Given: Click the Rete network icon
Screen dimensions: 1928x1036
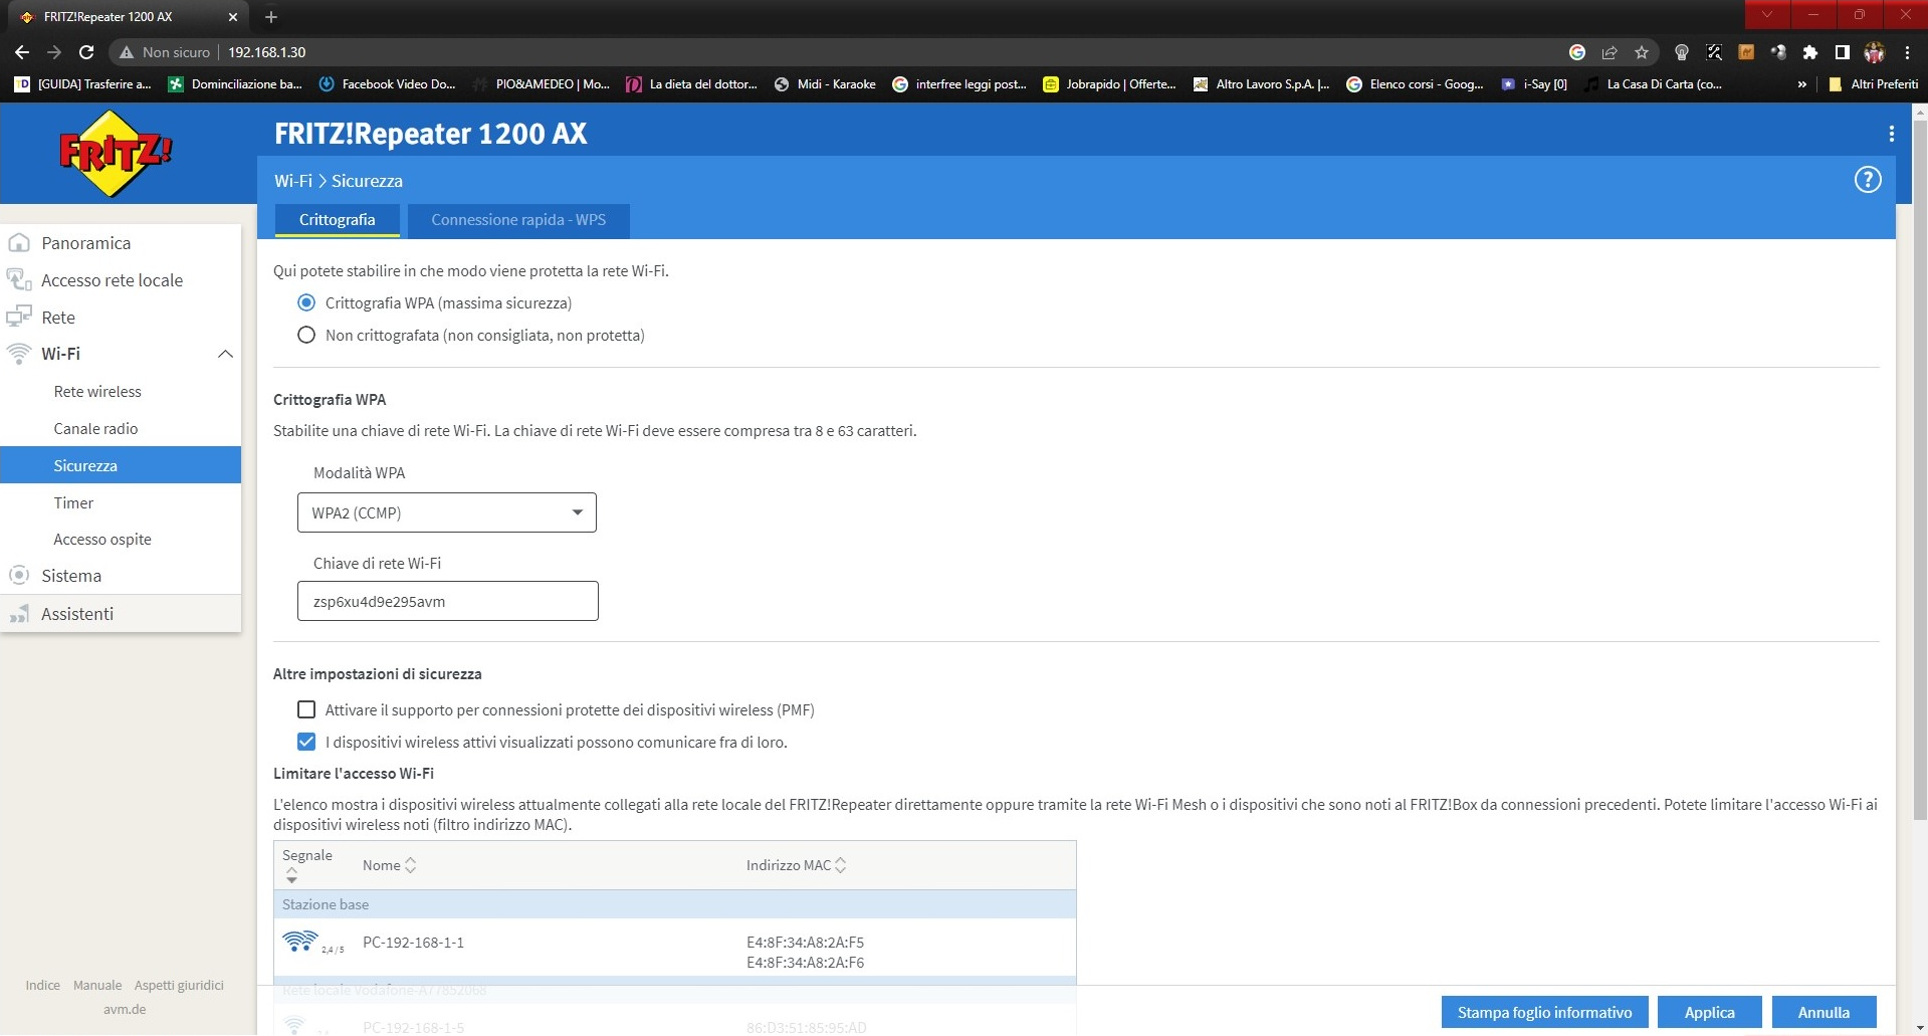Looking at the screenshot, I should [19, 317].
